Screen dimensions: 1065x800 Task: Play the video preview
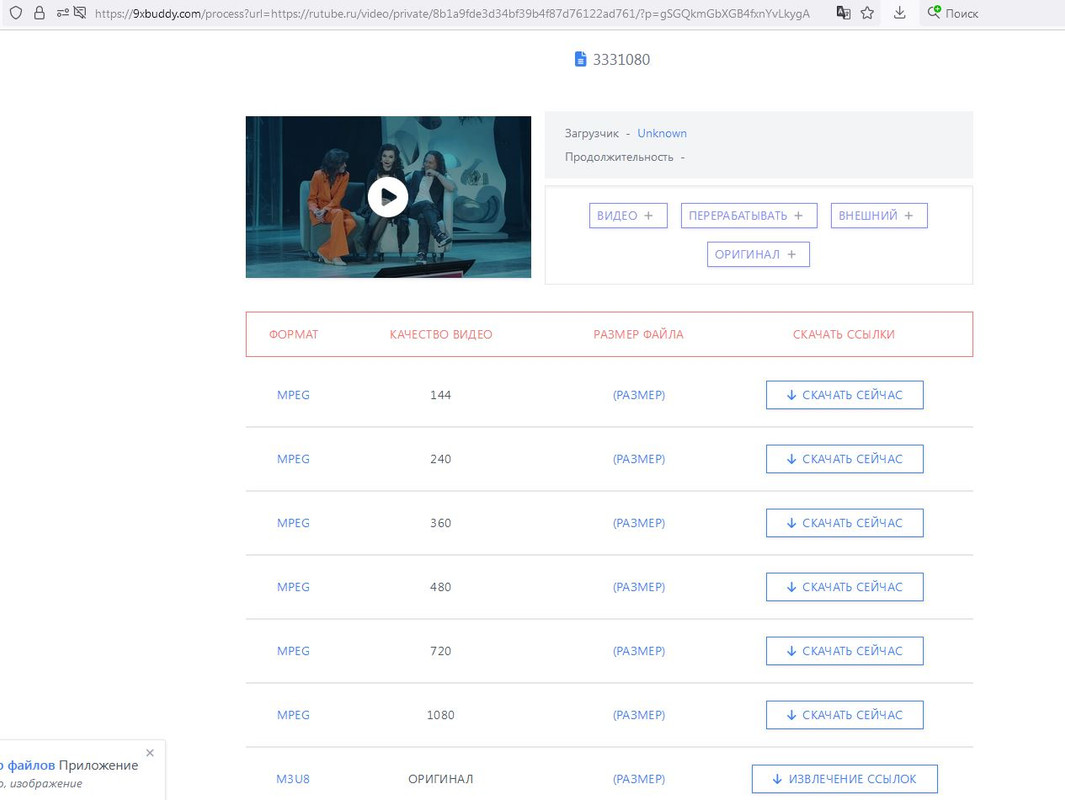click(x=388, y=197)
